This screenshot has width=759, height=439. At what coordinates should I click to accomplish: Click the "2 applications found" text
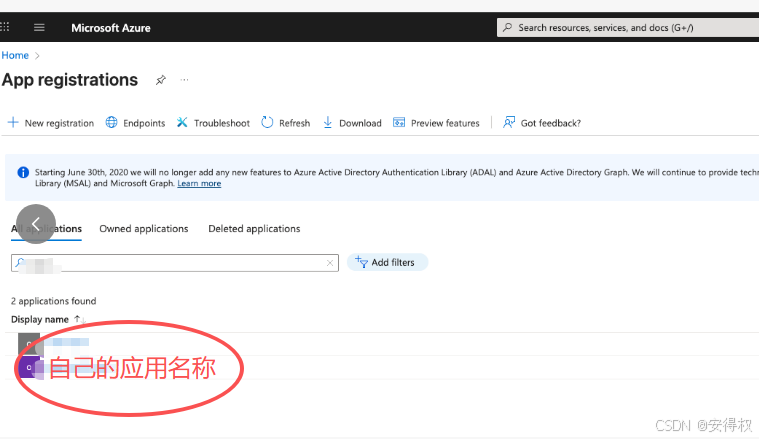[54, 301]
